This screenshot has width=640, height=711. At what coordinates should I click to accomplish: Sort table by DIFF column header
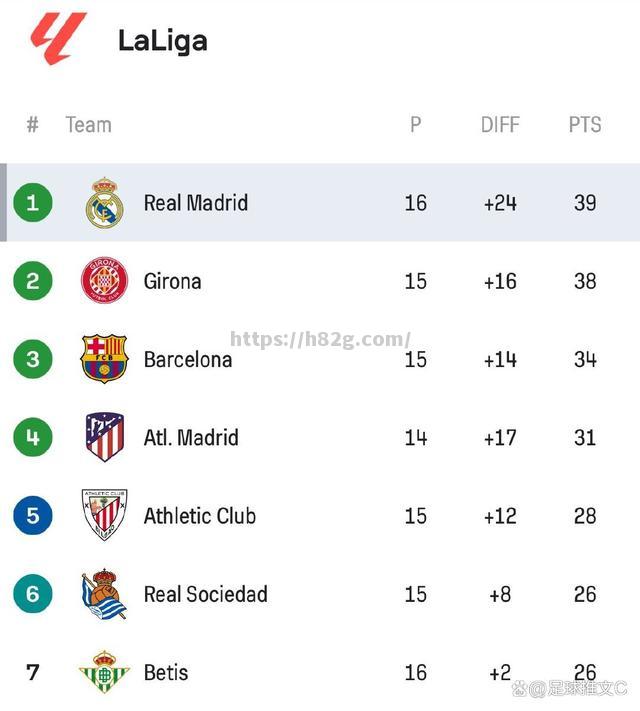click(x=500, y=125)
